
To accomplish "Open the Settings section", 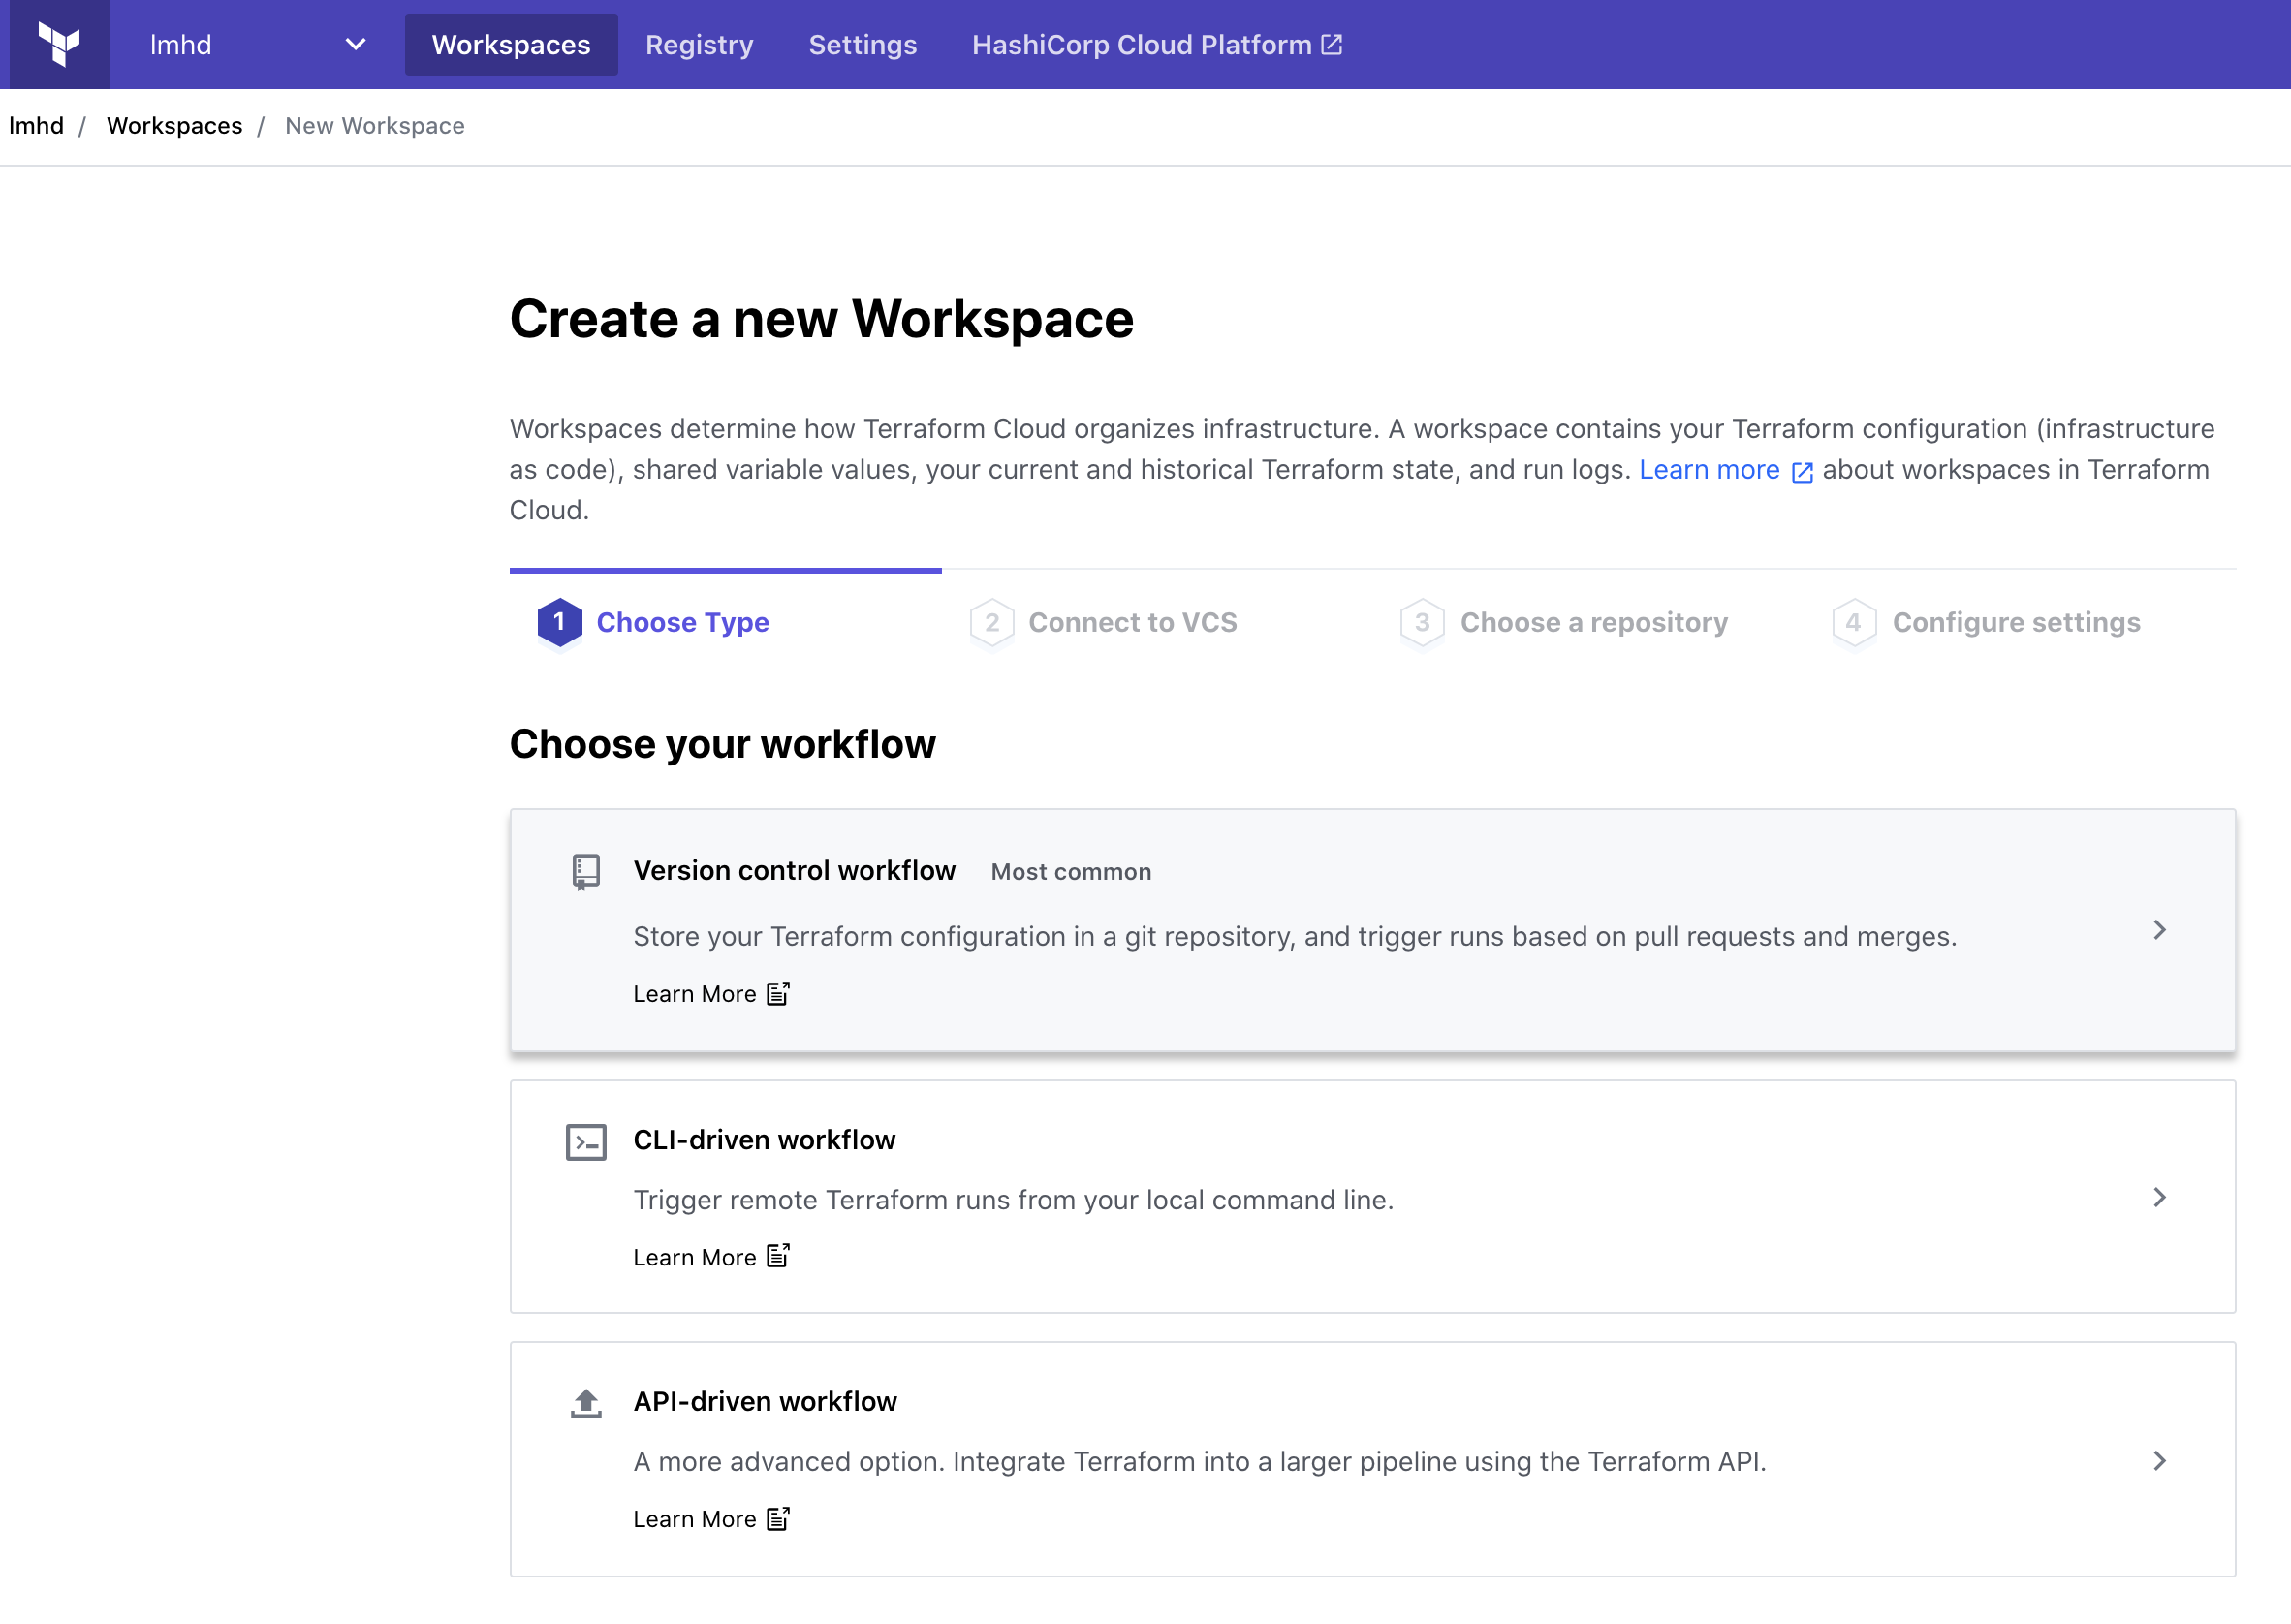I will pos(862,44).
